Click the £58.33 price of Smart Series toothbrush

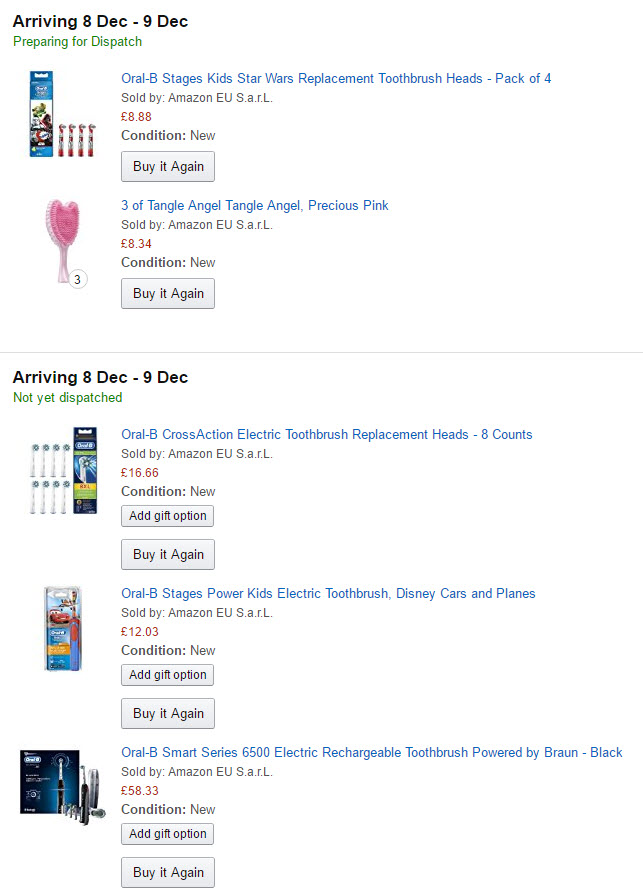pos(139,790)
